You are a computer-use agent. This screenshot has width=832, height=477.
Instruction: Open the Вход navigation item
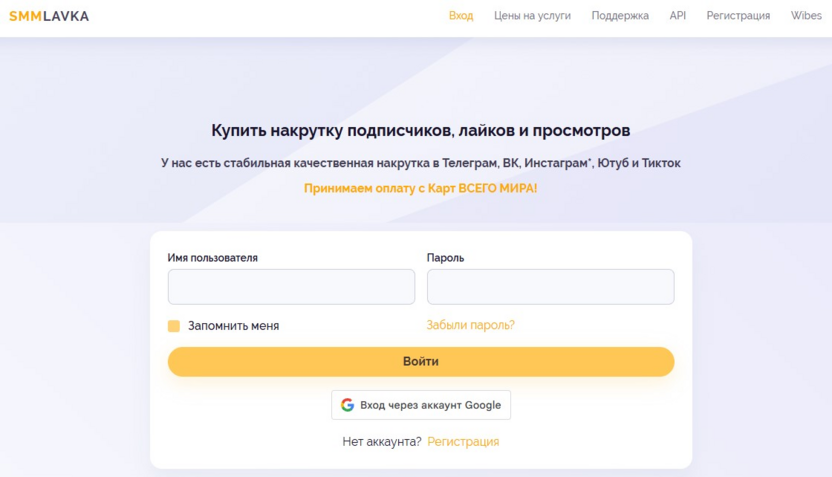pyautogui.click(x=461, y=16)
